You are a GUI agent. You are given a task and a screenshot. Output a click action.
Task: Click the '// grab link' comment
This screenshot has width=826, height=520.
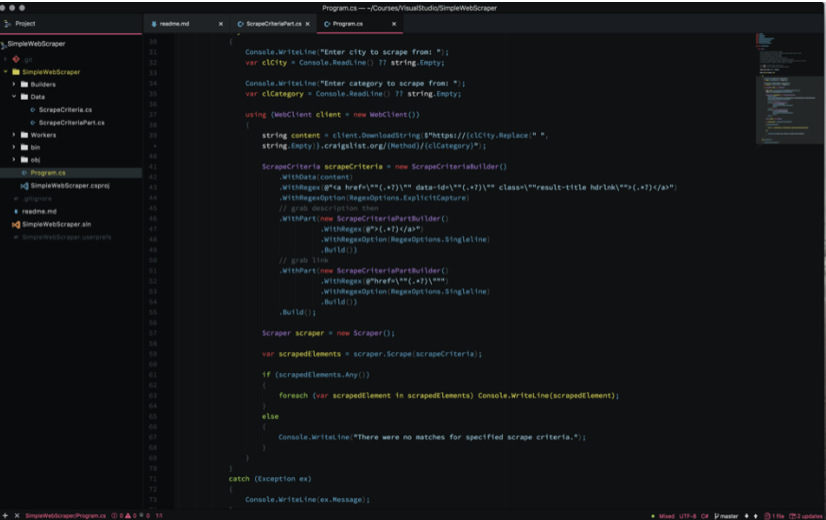pyautogui.click(x=303, y=260)
